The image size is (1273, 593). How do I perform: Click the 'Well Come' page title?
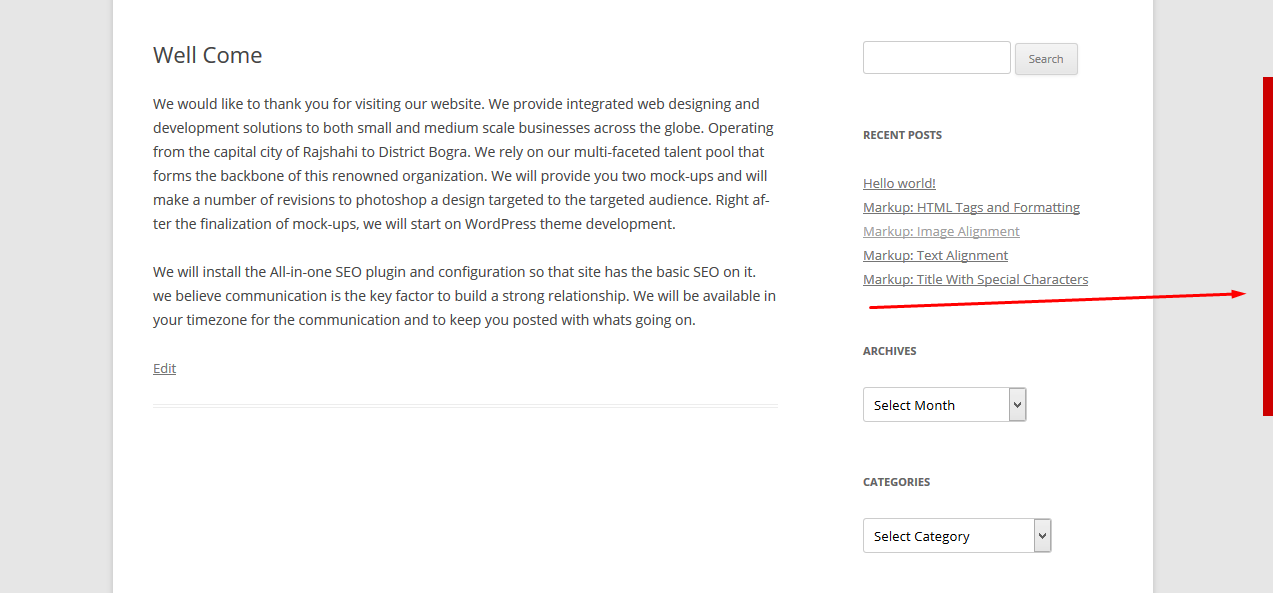coord(207,55)
